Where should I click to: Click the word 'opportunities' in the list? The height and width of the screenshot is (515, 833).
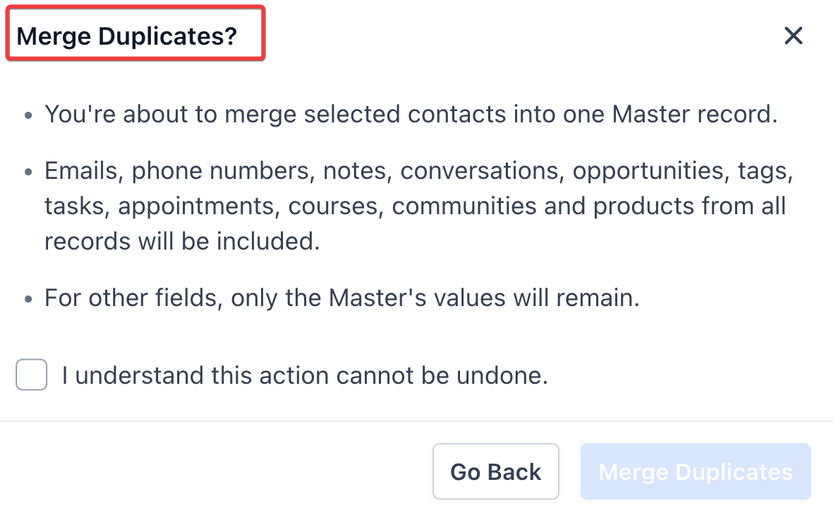pyautogui.click(x=649, y=172)
